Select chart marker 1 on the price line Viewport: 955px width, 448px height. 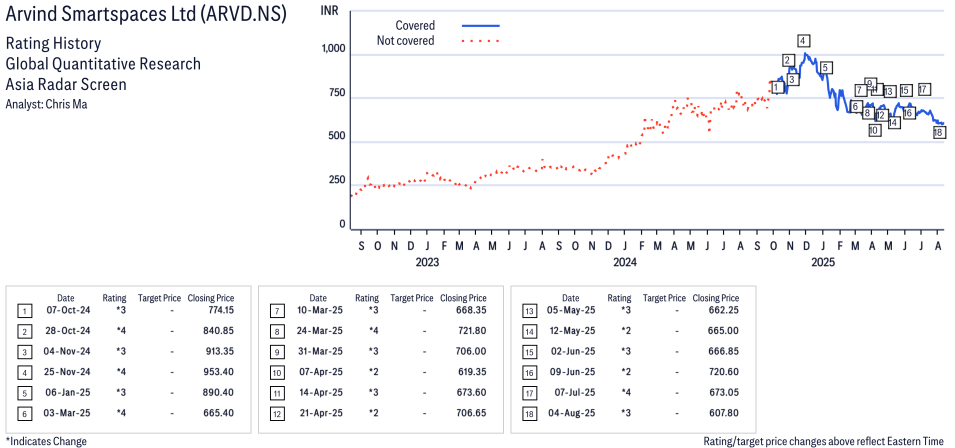[x=778, y=88]
